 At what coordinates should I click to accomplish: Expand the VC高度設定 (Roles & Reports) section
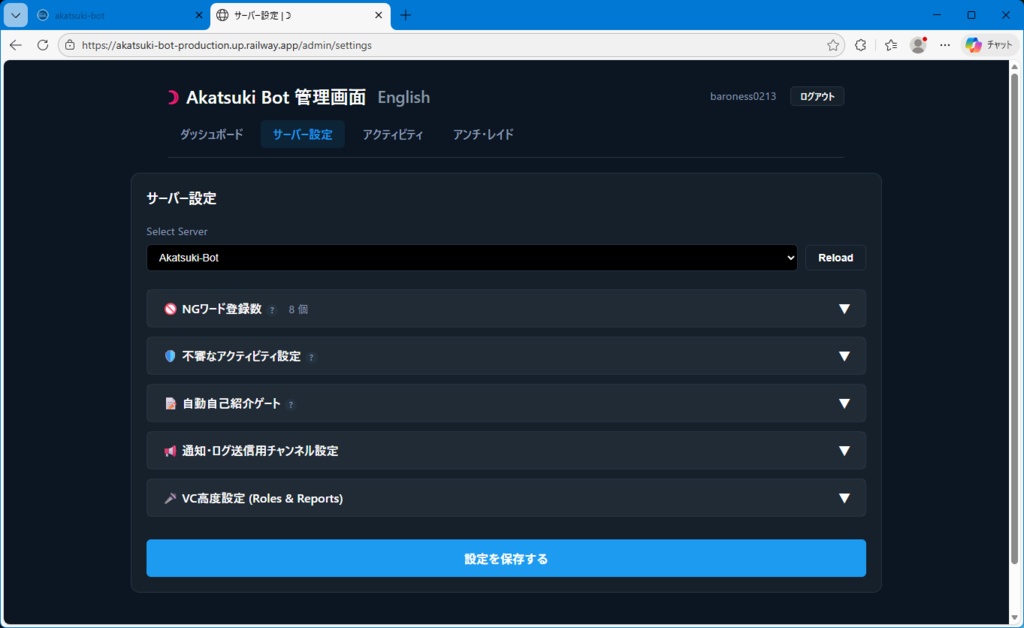845,498
